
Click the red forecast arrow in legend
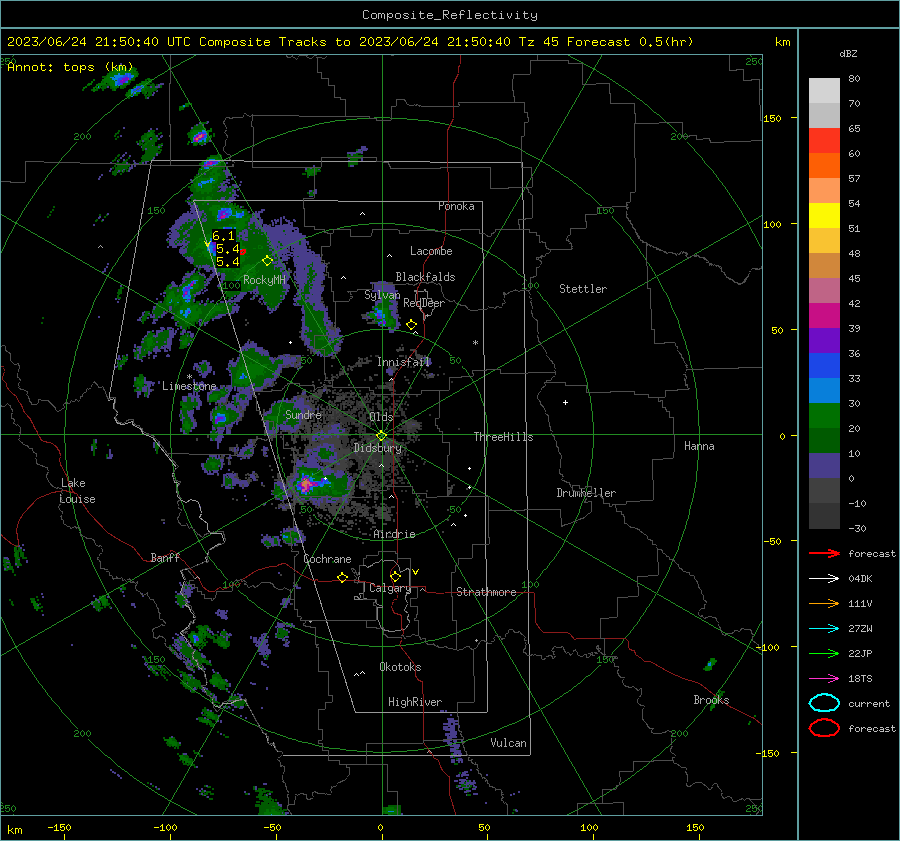(x=824, y=553)
